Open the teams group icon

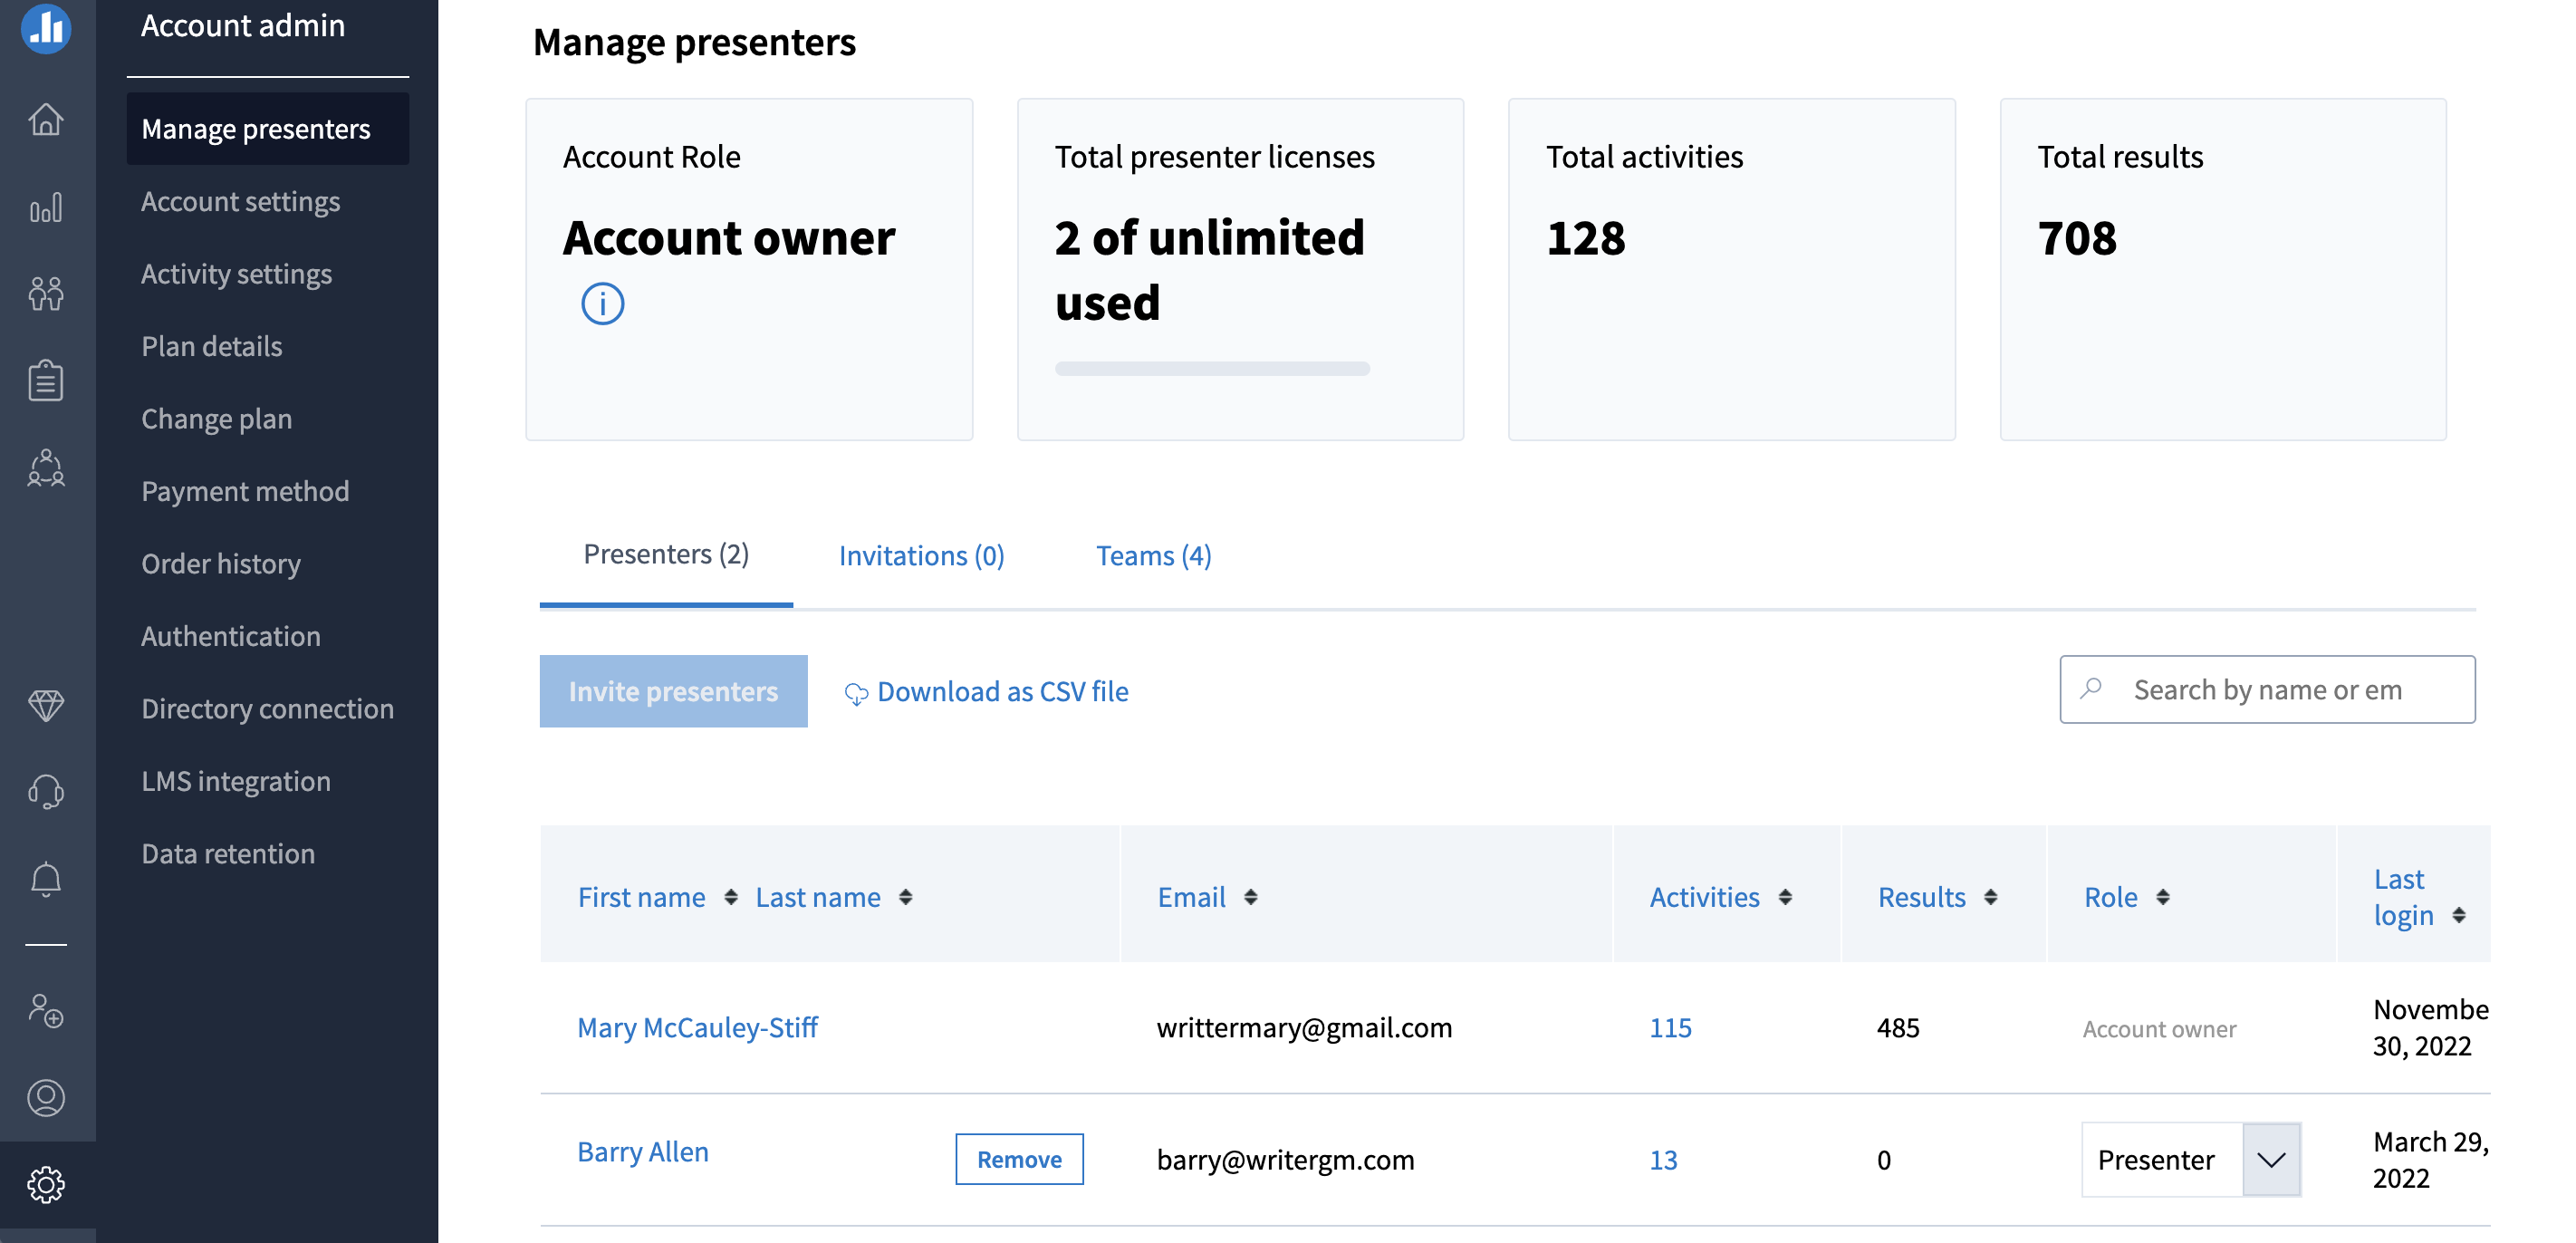point(46,467)
